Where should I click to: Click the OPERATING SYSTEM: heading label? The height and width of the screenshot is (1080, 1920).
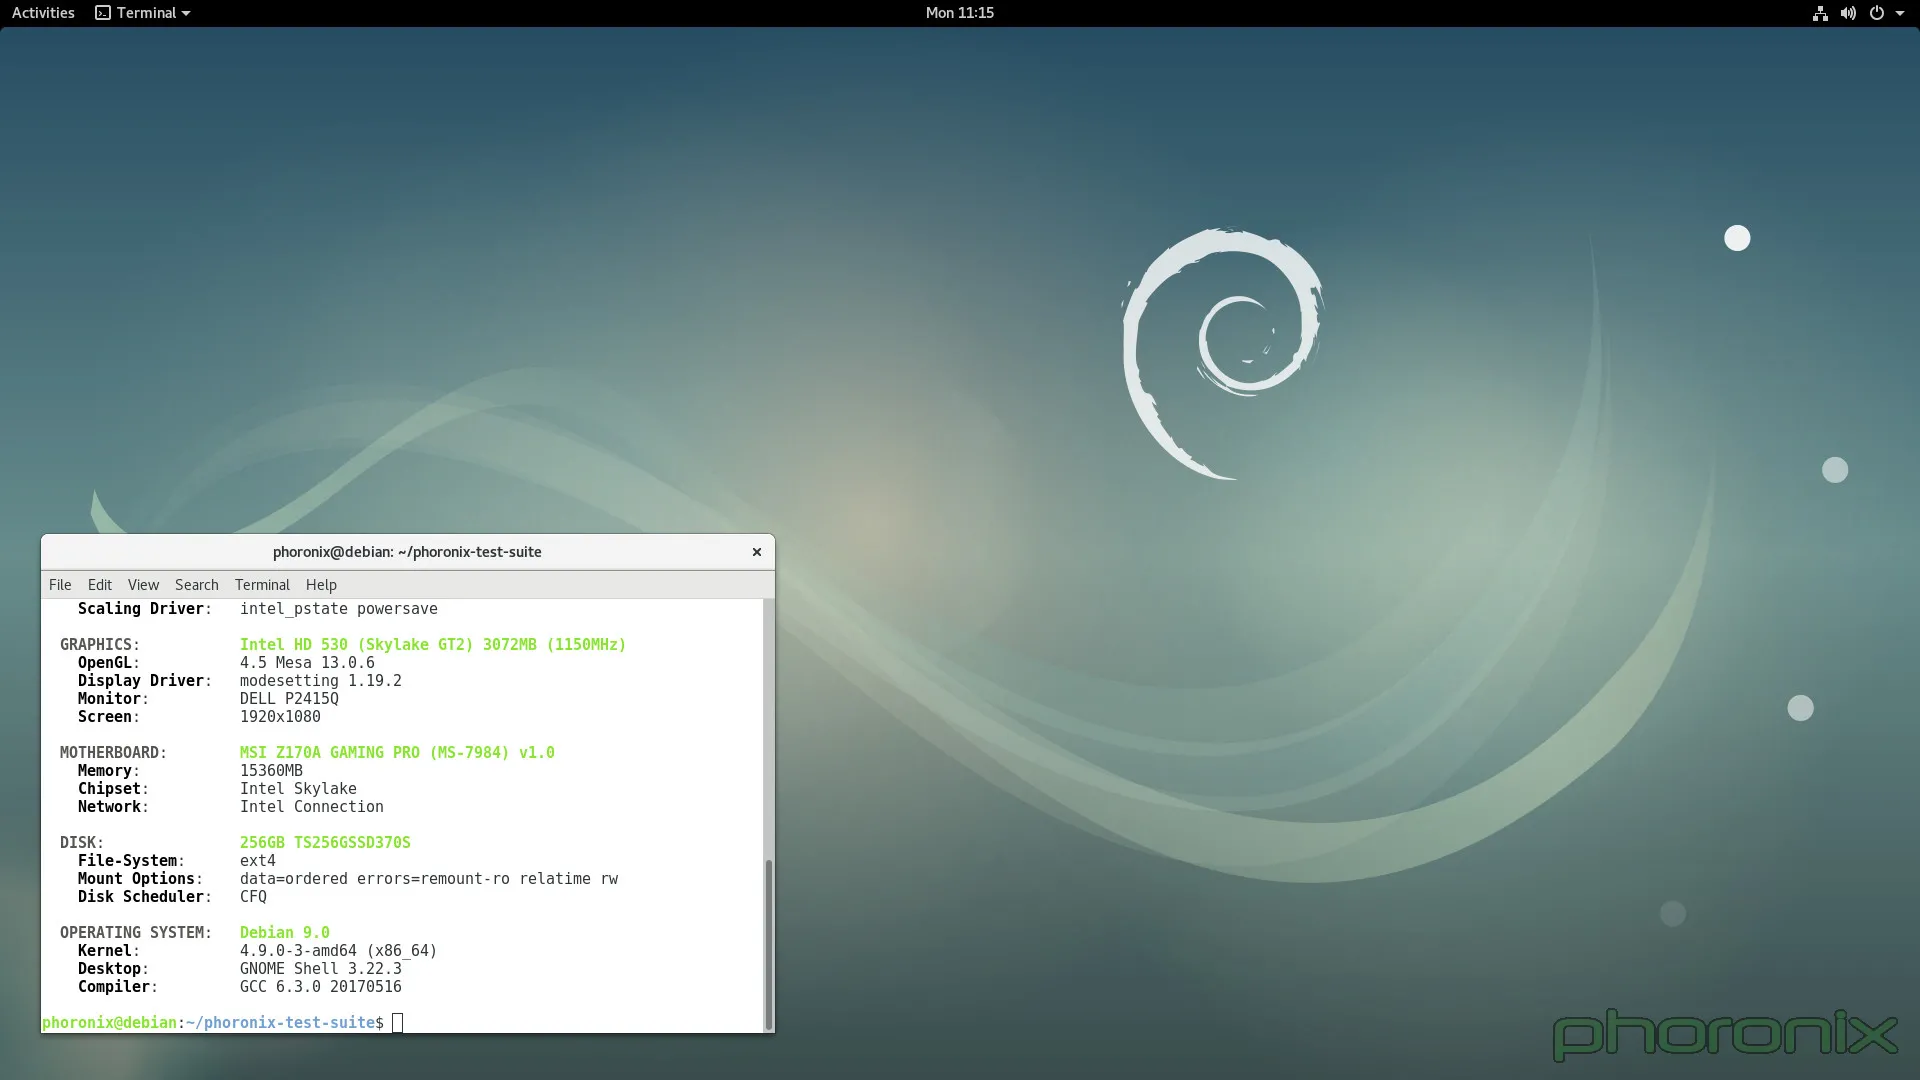point(136,933)
